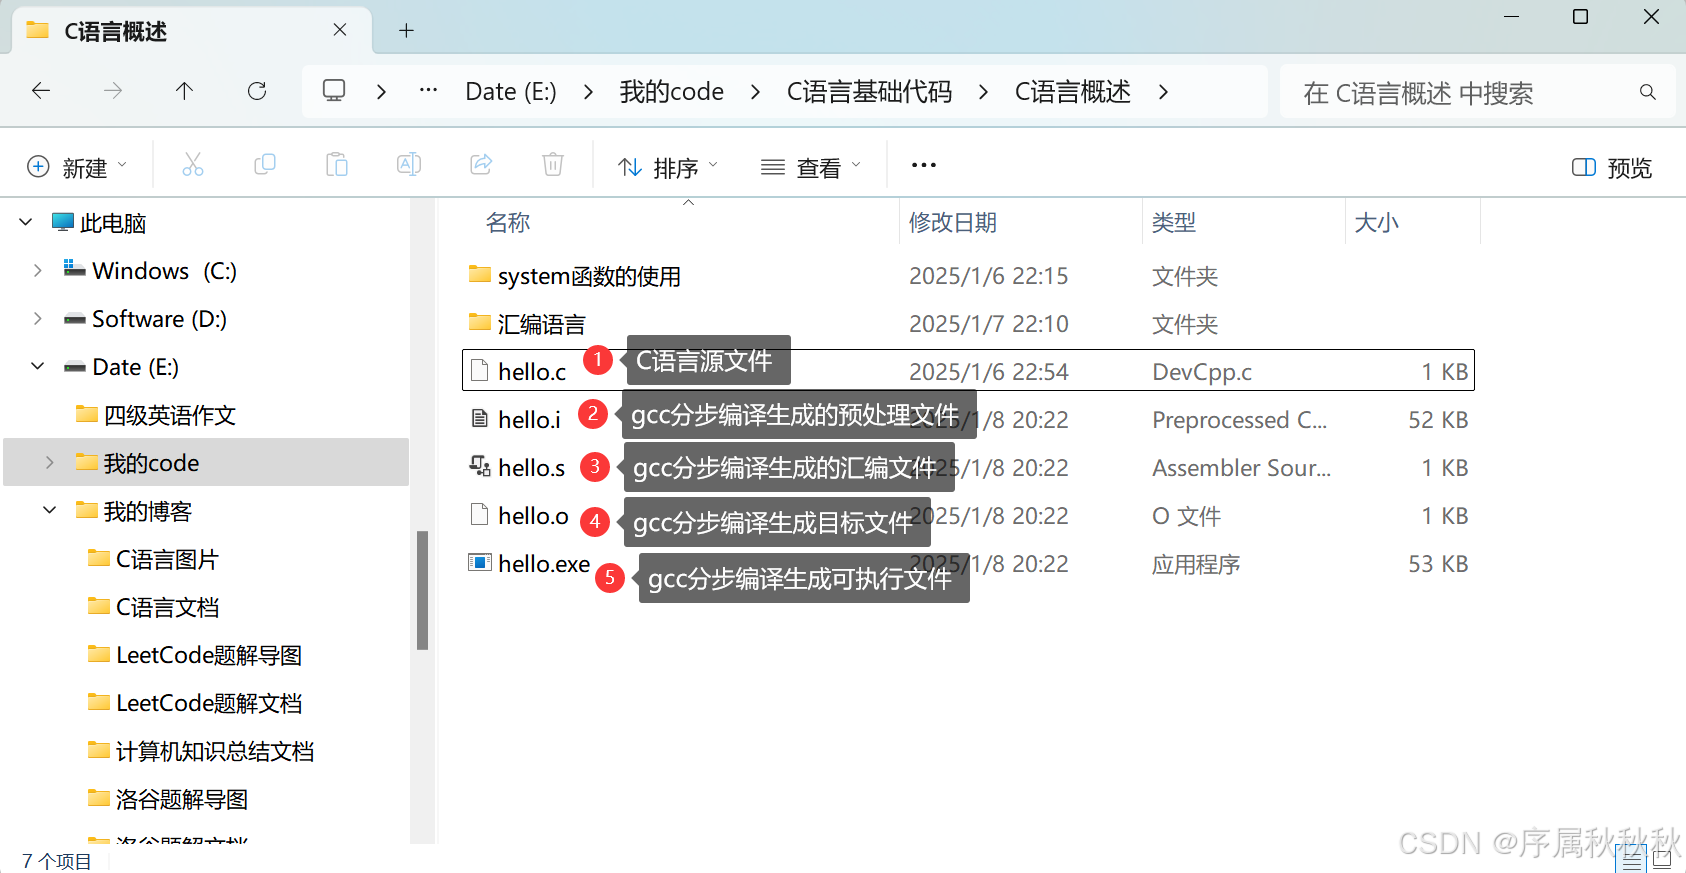
Task: Show hidden breadcrumb path via ellipsis
Action: [x=429, y=91]
